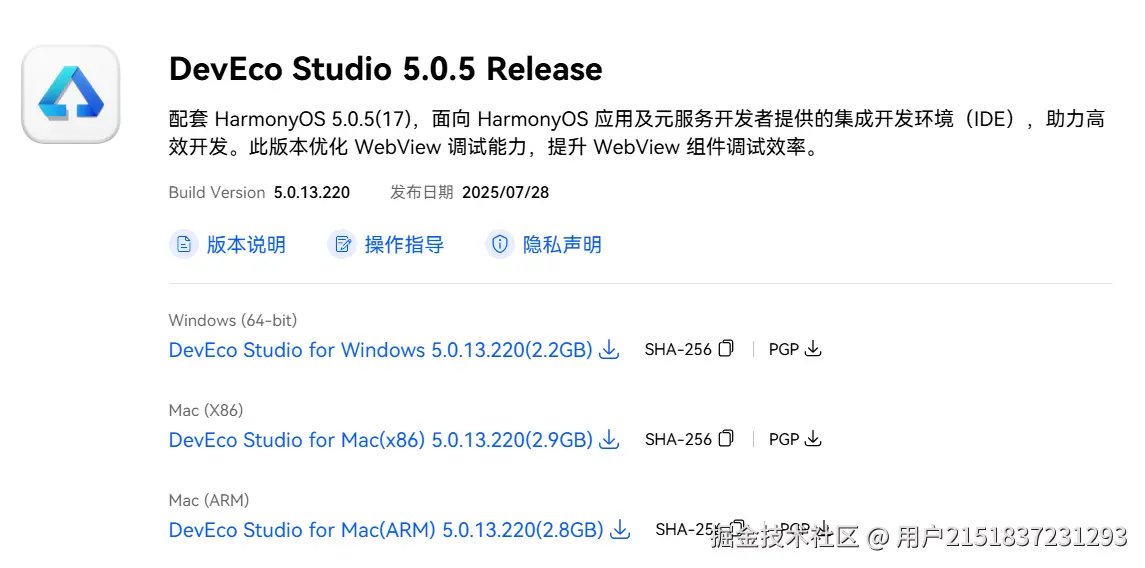This screenshot has width=1145, height=568.
Task: Click the Mac(x86) PGP label text
Action: [784, 440]
